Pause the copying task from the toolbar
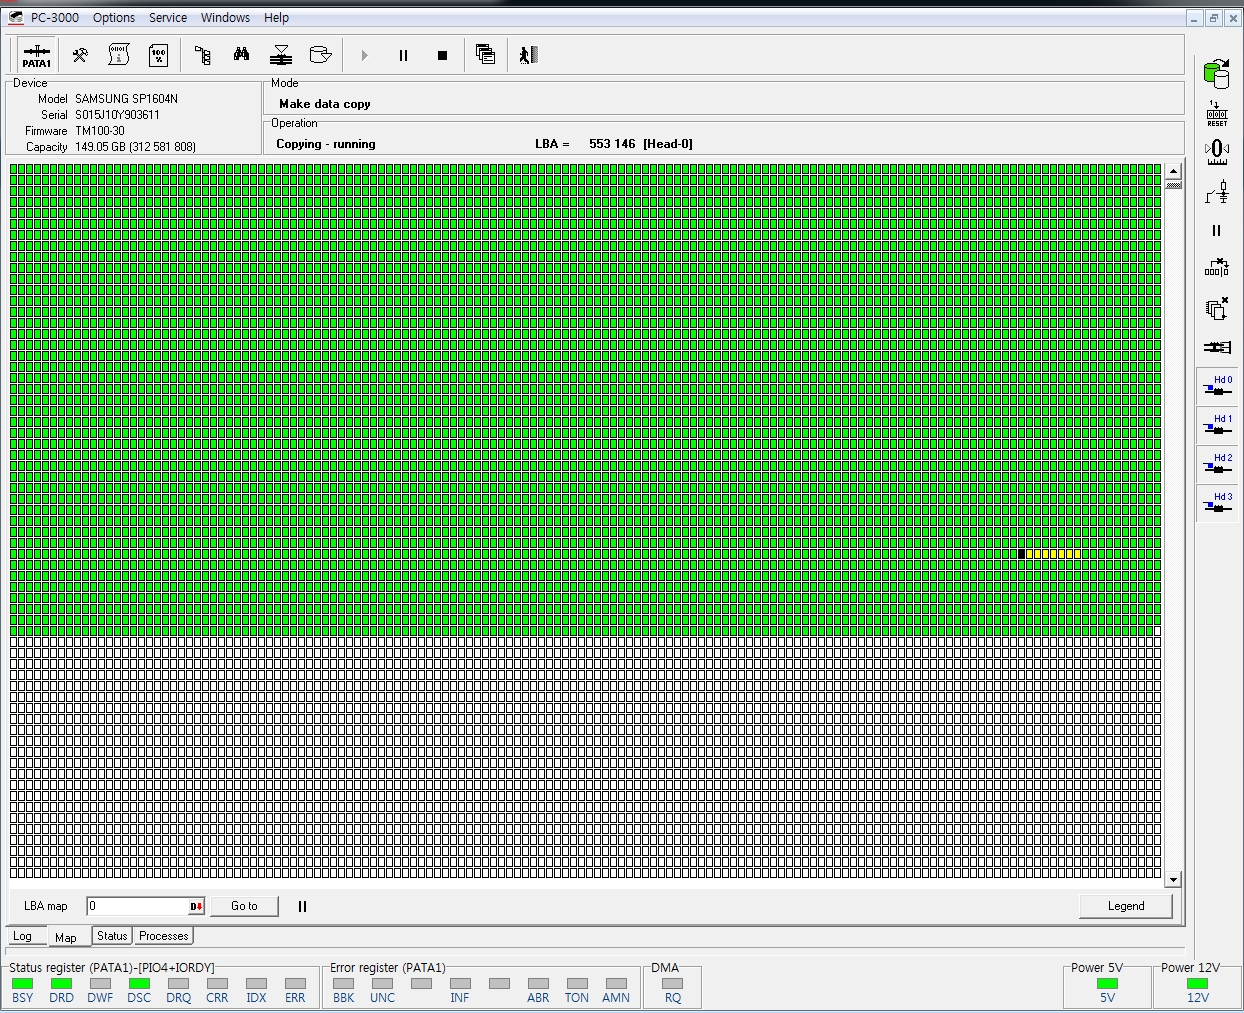This screenshot has height=1013, width=1244. coord(403,55)
